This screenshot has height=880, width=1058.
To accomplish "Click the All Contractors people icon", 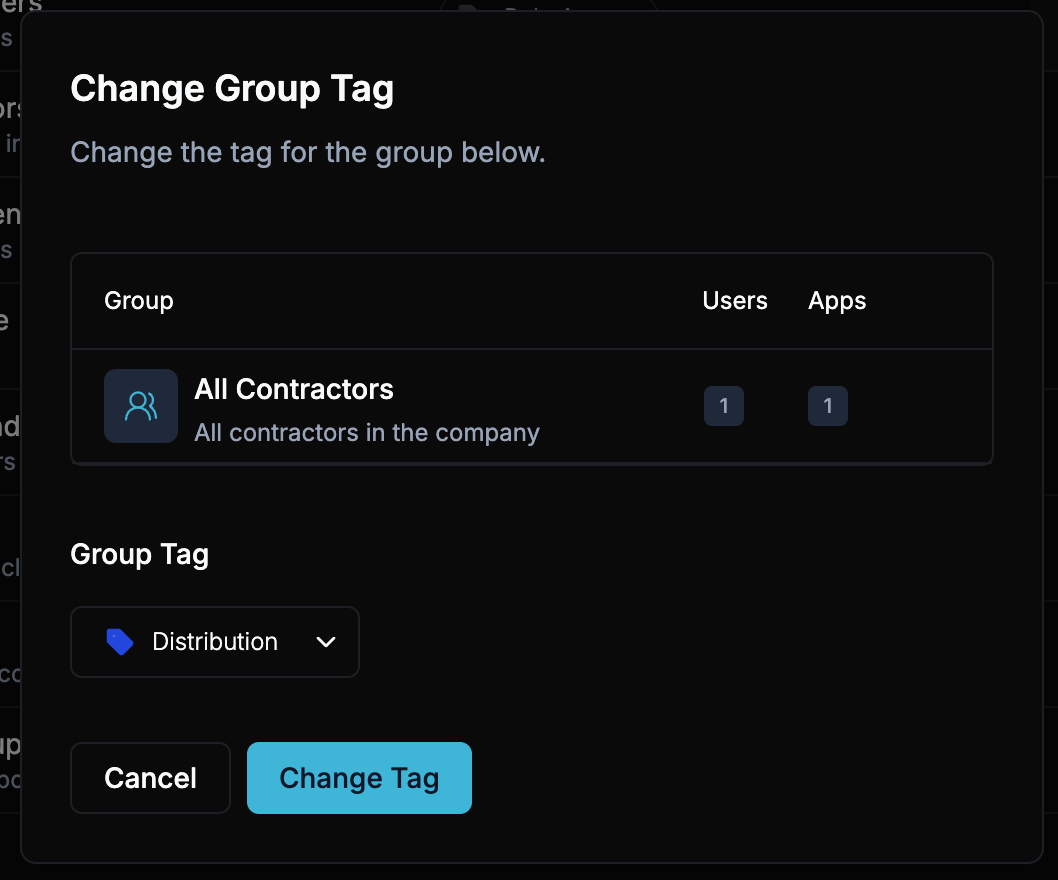I will tap(141, 406).
